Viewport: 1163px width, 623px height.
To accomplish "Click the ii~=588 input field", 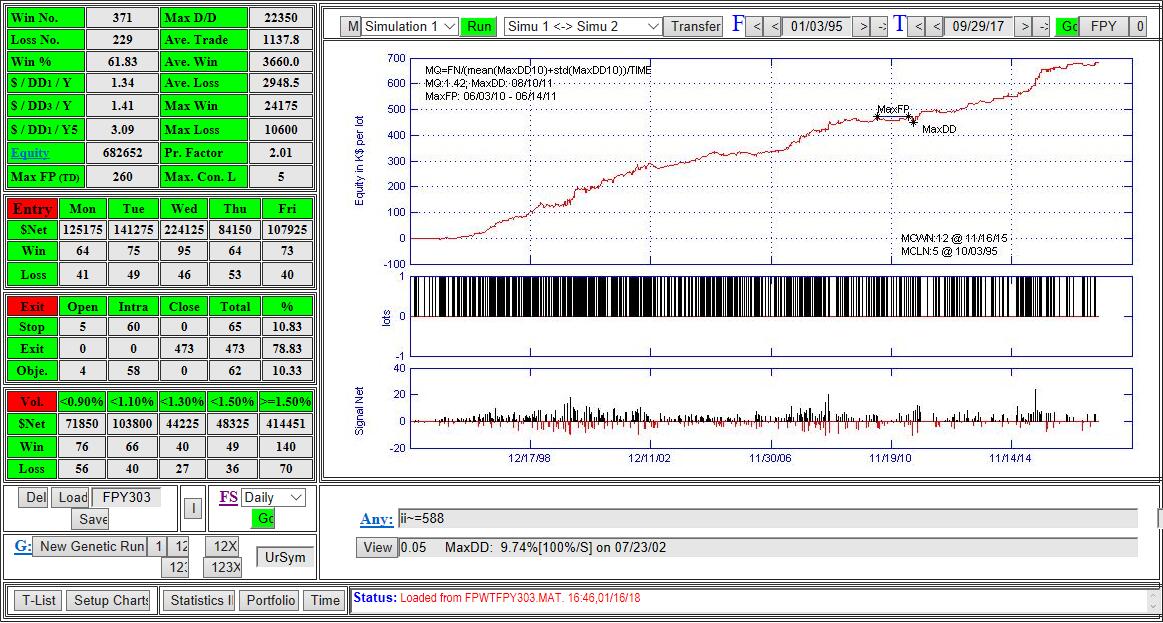I will 768,518.
